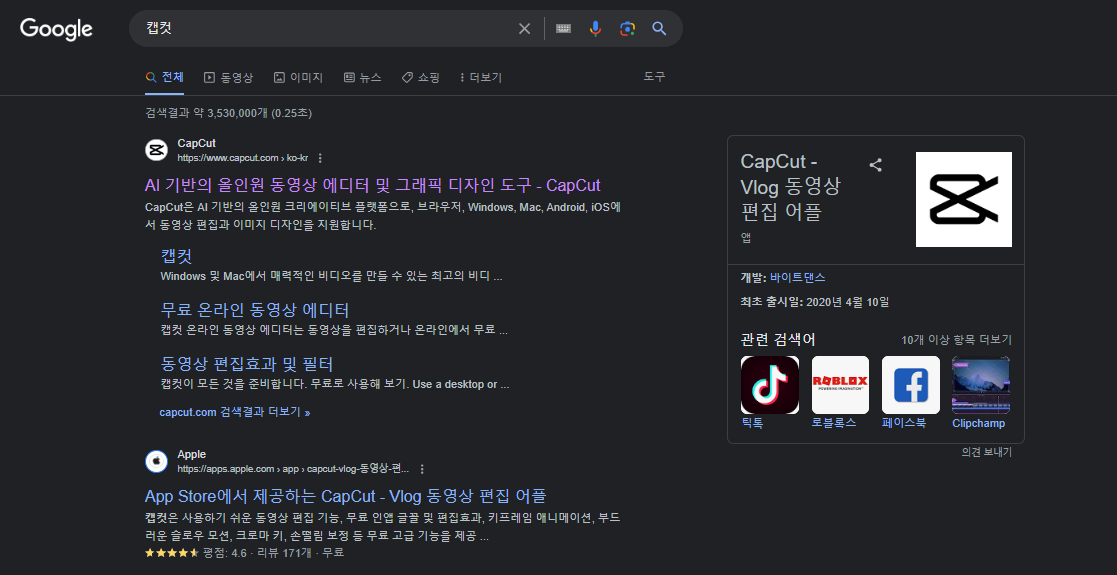Switch to the 이미지 tab
1117x575 pixels.
point(298,78)
